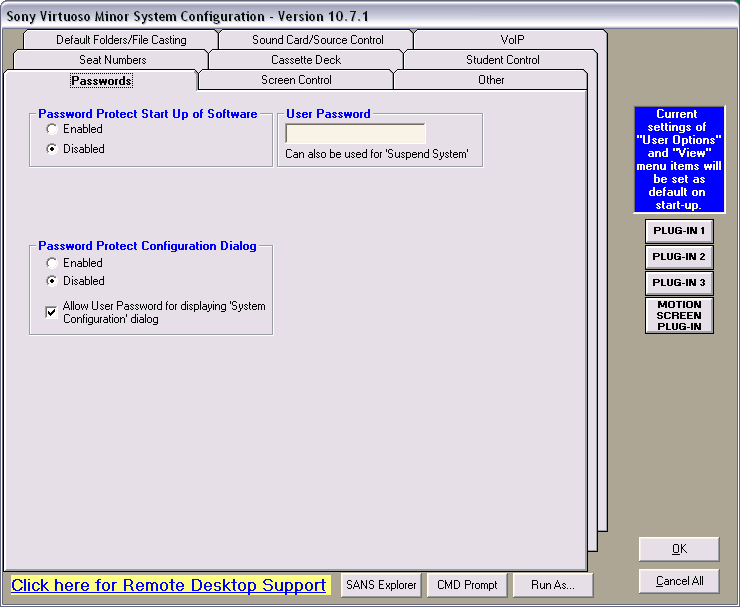Click the PLUG-IN 1 button

click(679, 231)
